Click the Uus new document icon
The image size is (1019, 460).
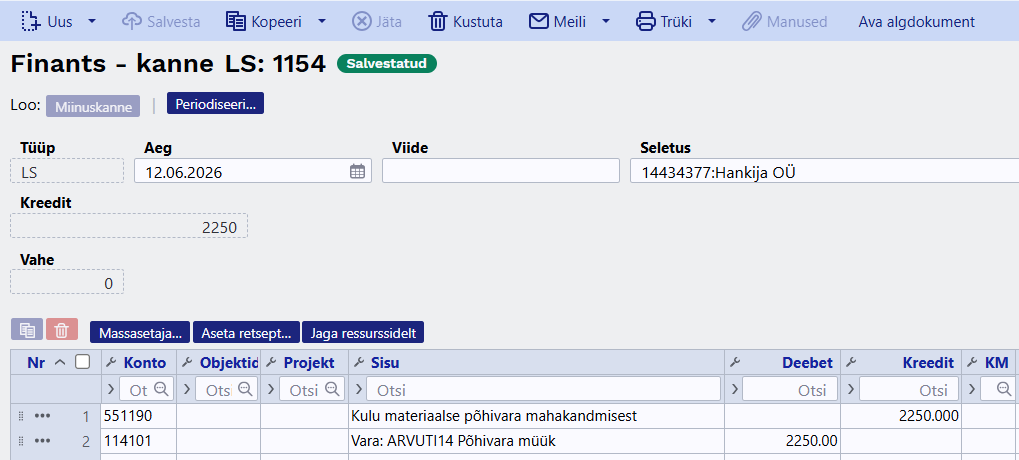[x=30, y=21]
